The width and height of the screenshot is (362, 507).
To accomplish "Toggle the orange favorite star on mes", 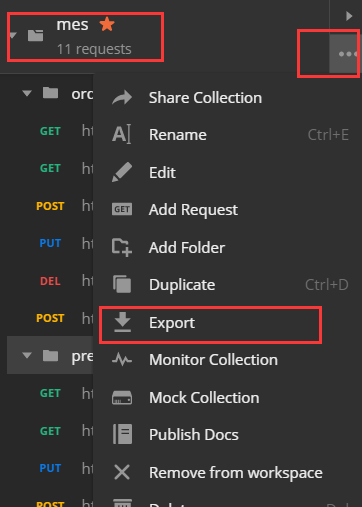I will (x=107, y=24).
